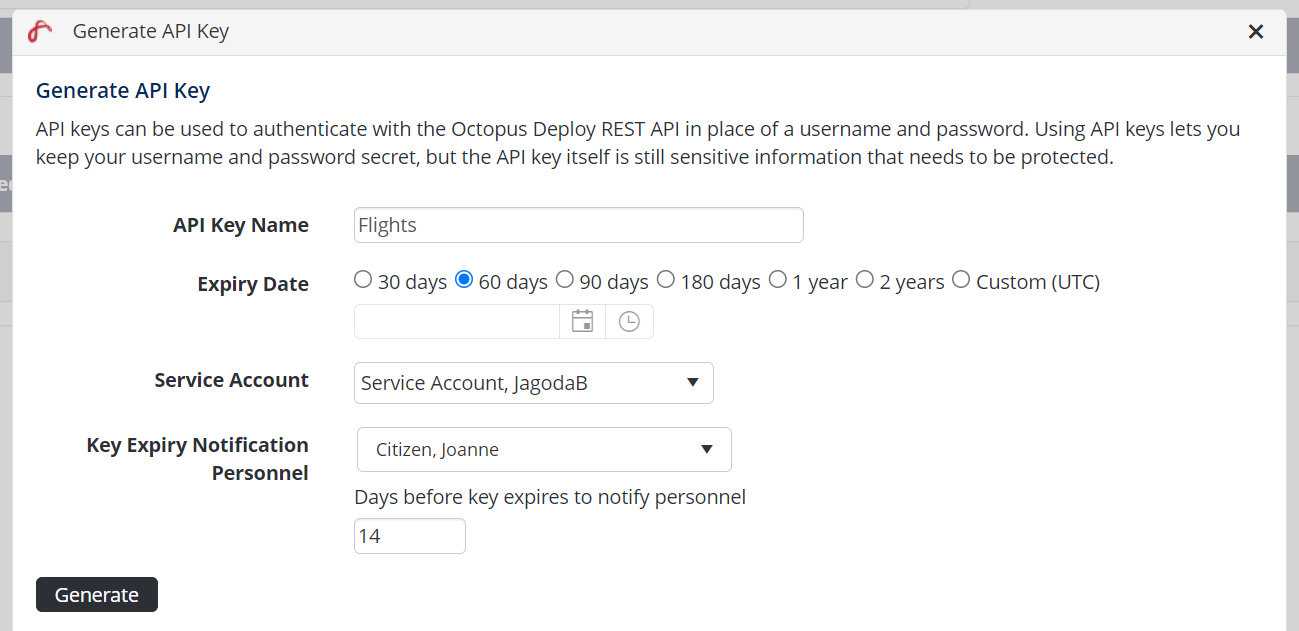The height and width of the screenshot is (631, 1299).
Task: Click the API Key Name field
Action: [578, 225]
